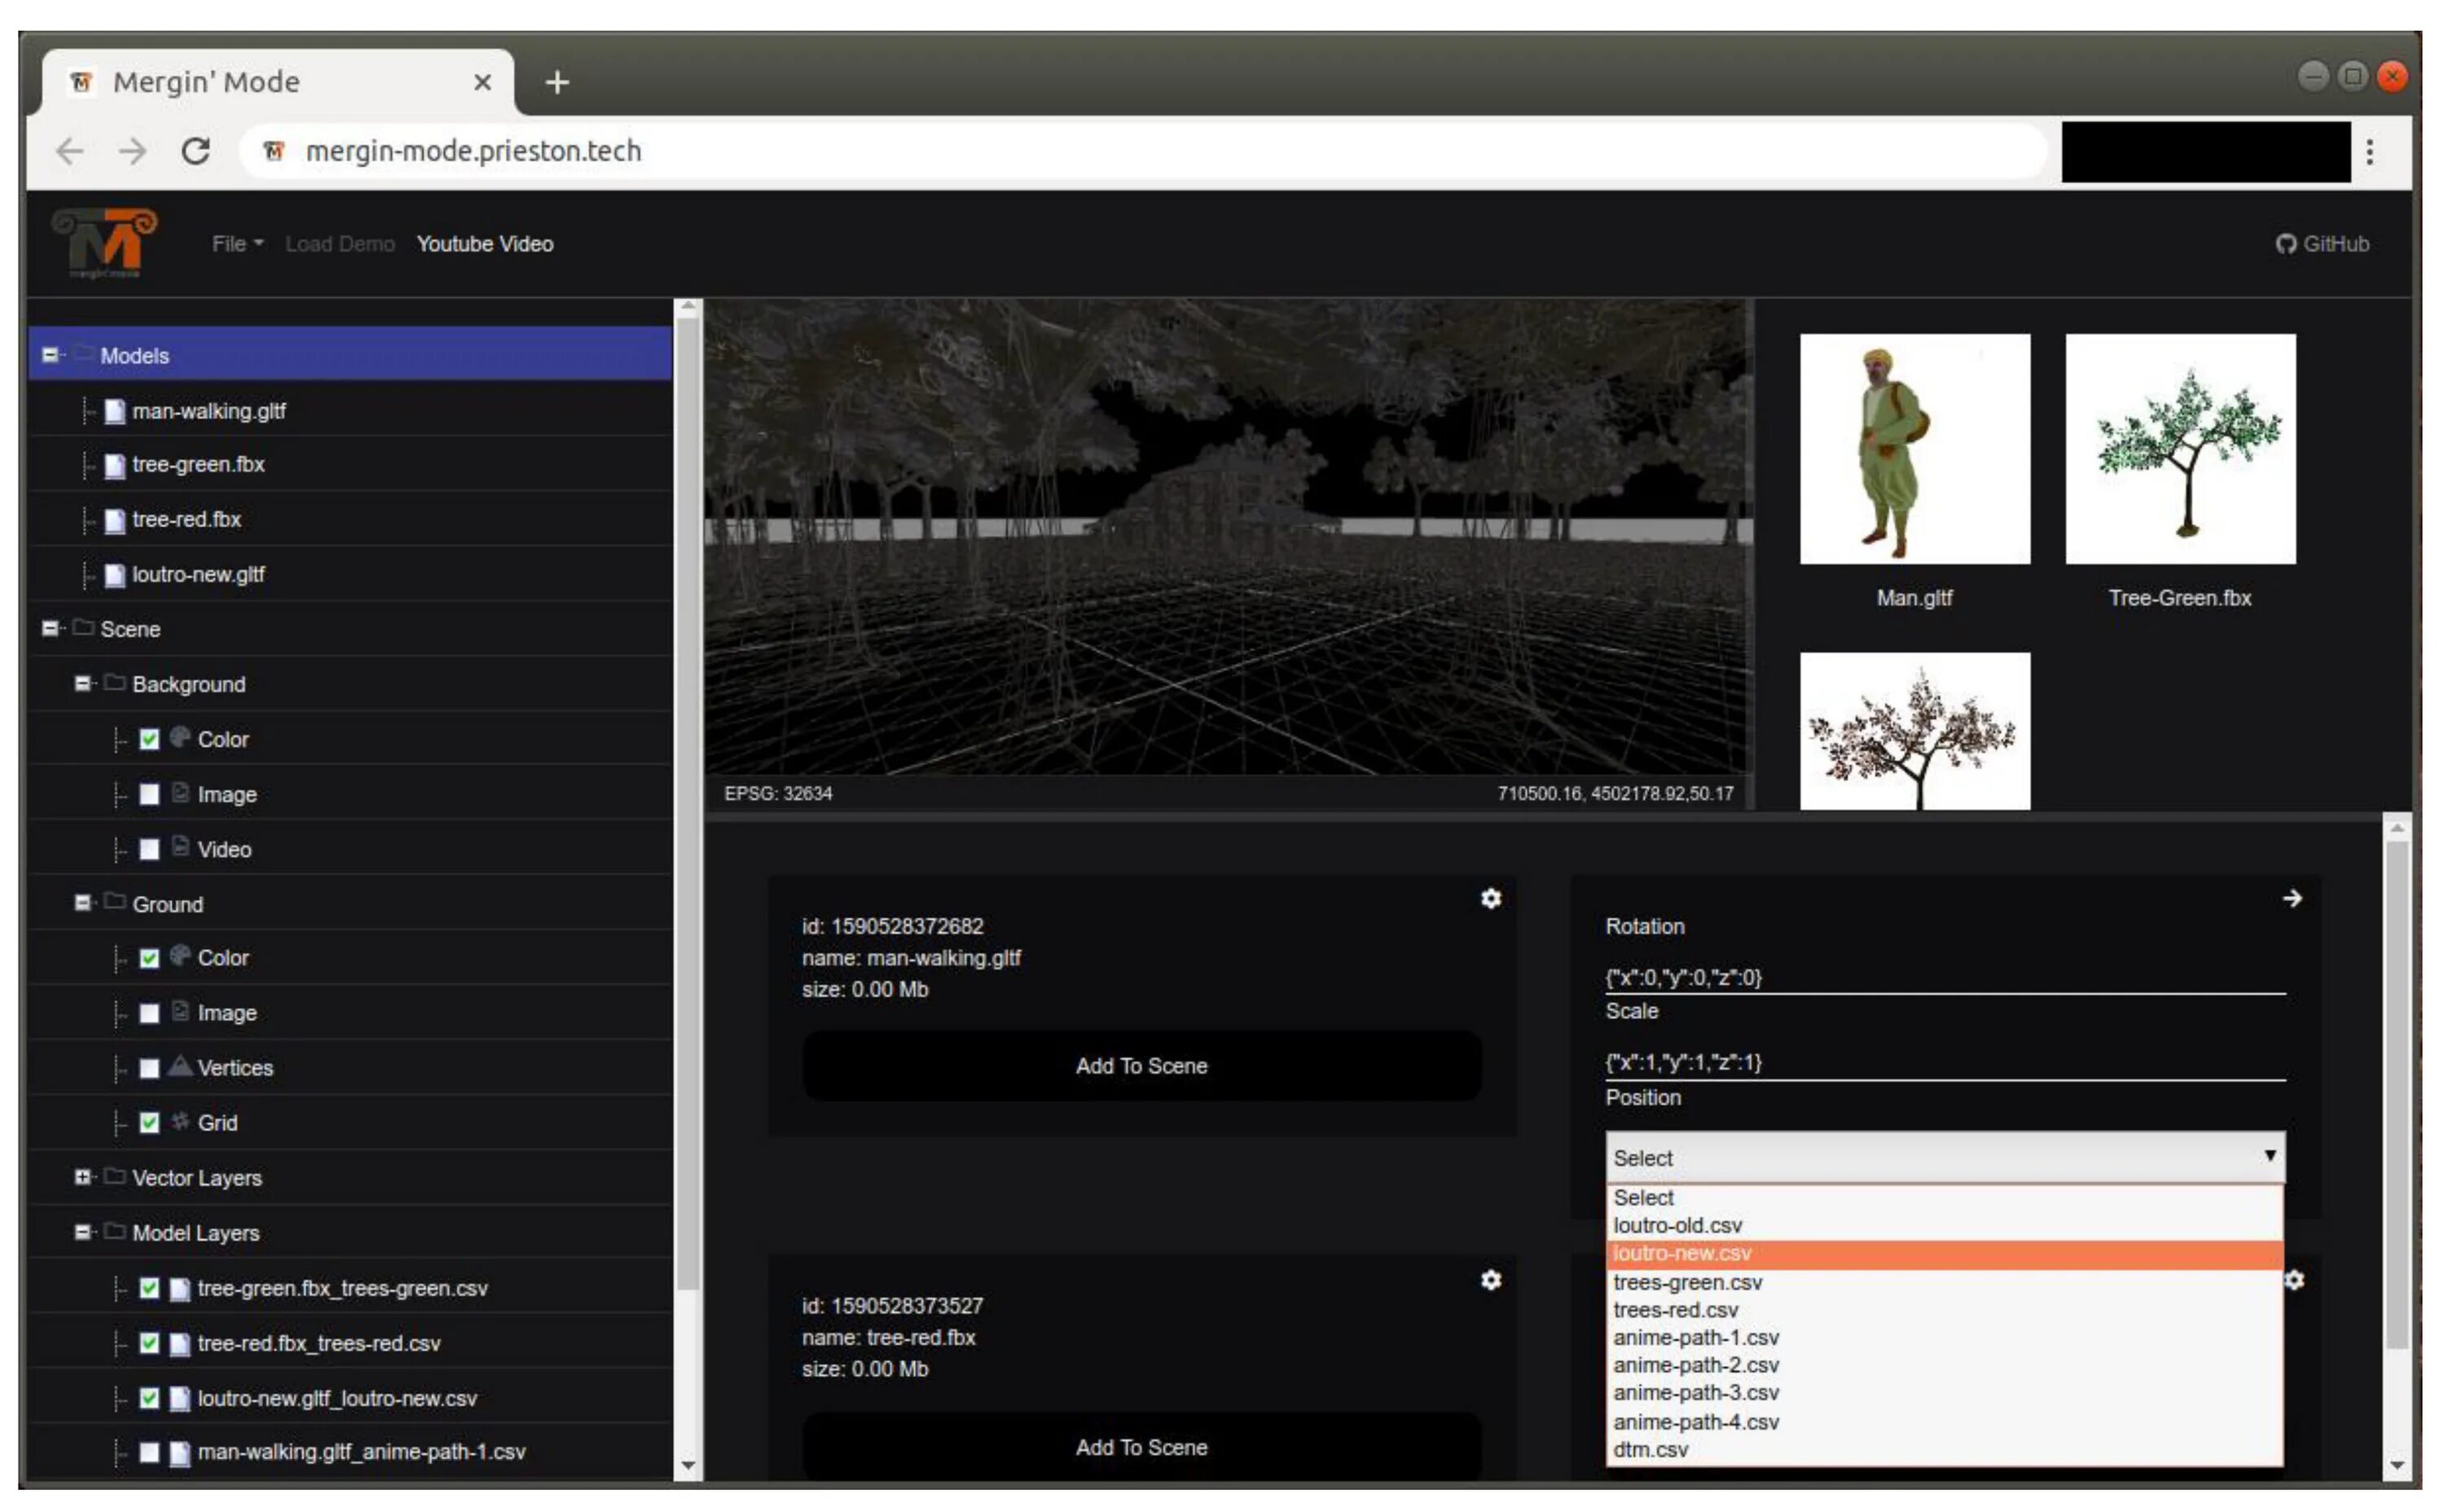The height and width of the screenshot is (1512, 2444).
Task: Click the arrow icon in Rotation panel
Action: click(2292, 899)
